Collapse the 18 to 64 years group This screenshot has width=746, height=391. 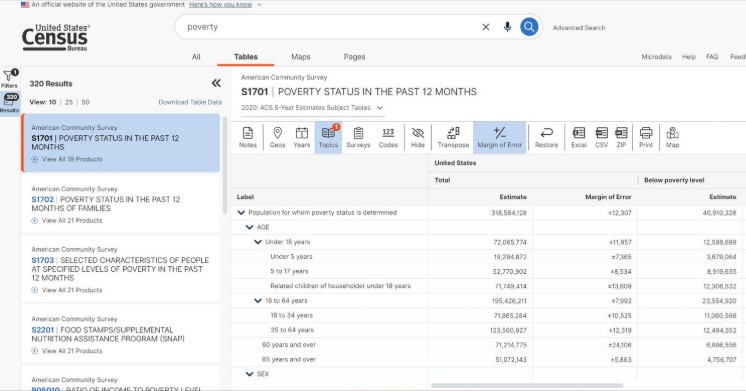(258, 301)
